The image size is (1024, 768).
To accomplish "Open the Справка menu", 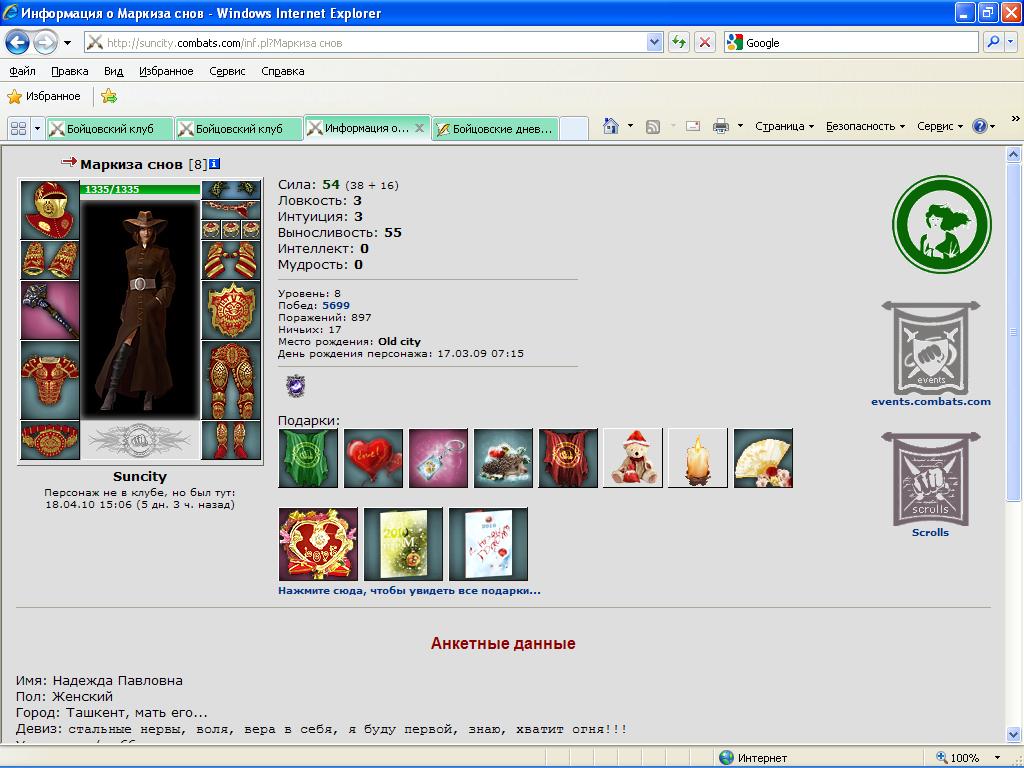I will [x=283, y=71].
